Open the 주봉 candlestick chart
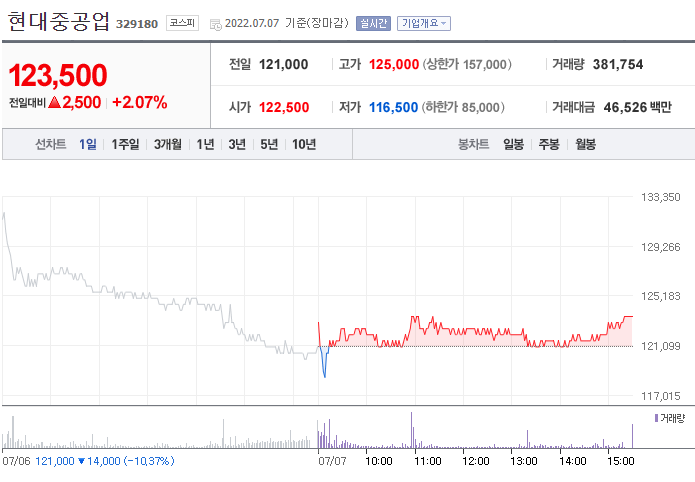This screenshot has height=482, width=695. tap(549, 144)
